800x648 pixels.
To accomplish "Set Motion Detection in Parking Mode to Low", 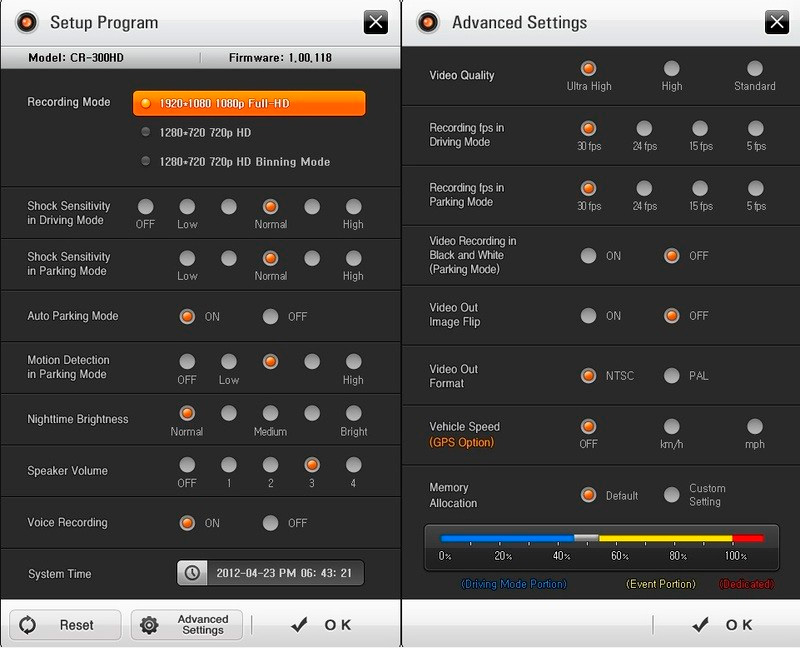I will click(229, 362).
